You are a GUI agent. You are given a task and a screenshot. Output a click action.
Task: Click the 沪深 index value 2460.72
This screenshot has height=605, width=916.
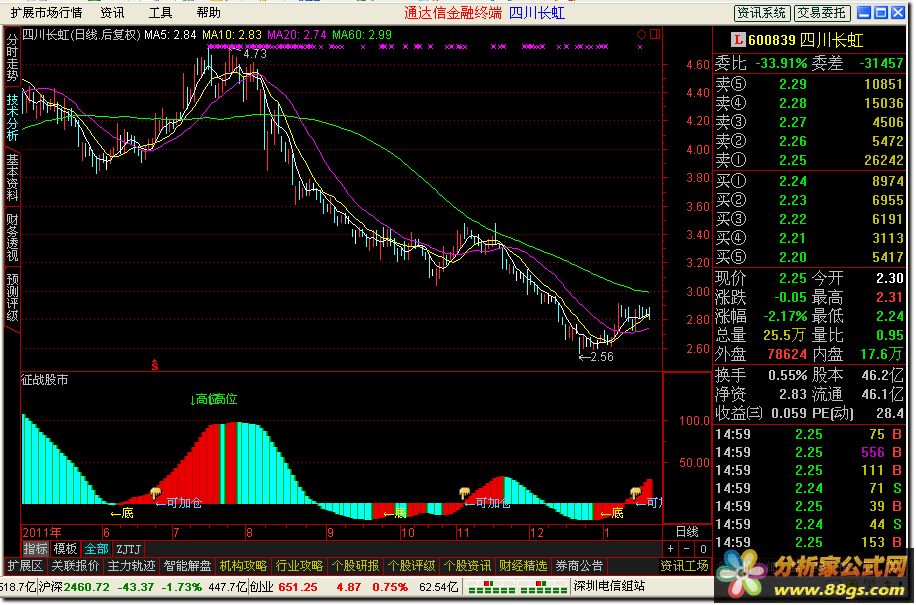point(86,587)
